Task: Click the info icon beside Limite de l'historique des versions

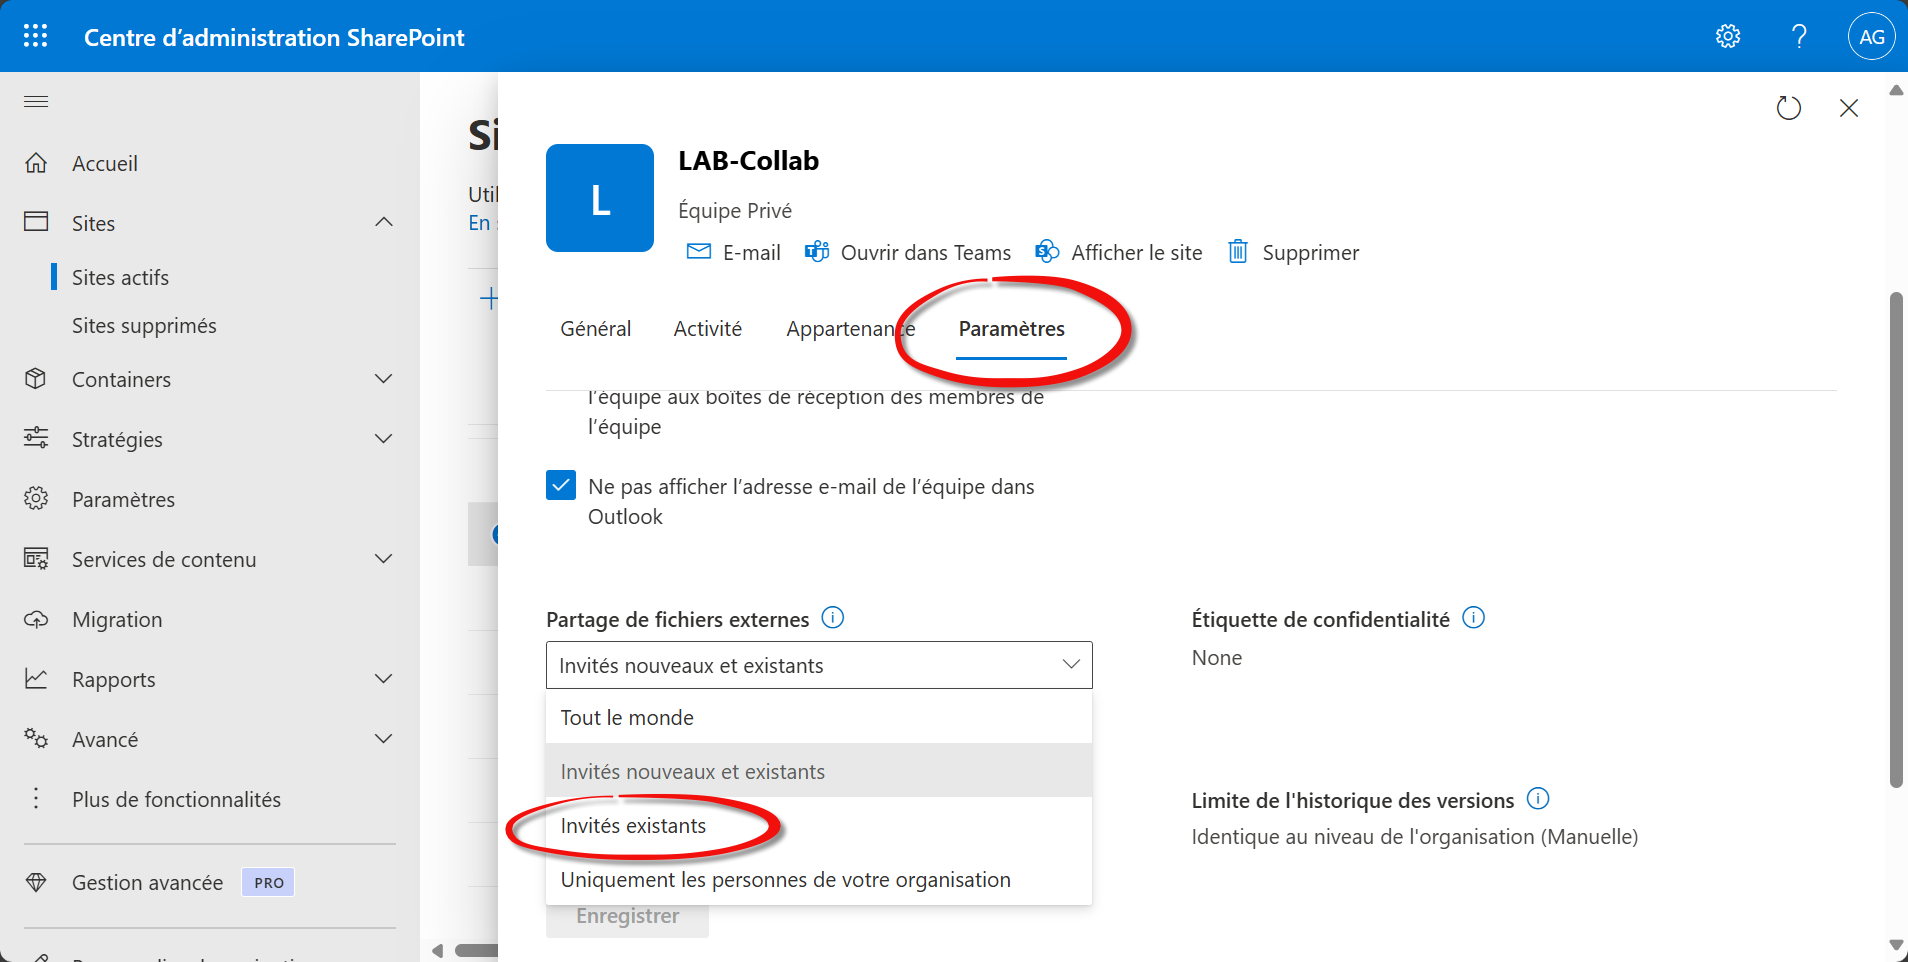Action: (1538, 799)
